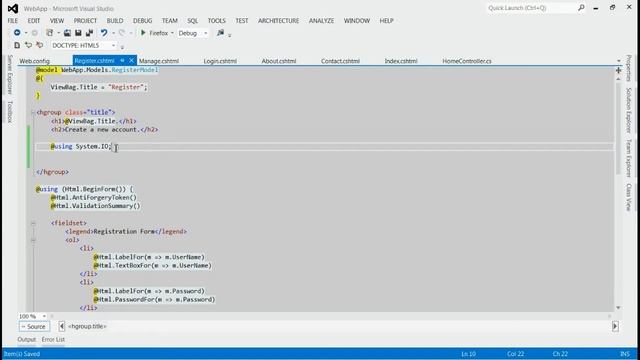Open the DEBUG menu

(x=142, y=20)
